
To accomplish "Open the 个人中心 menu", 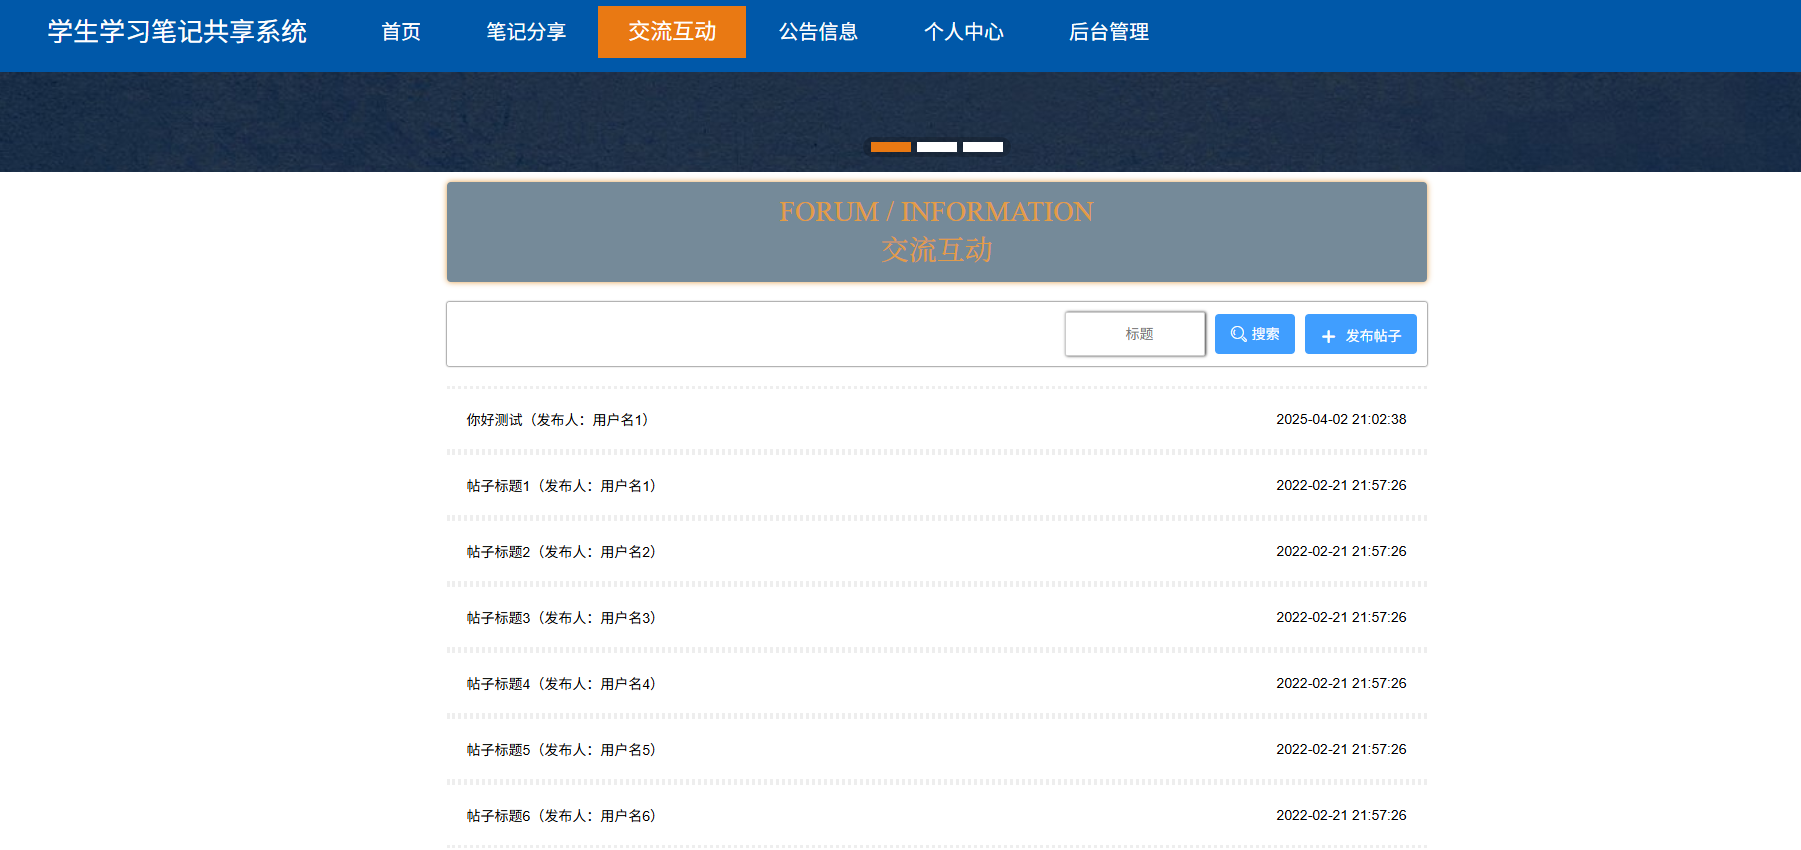I will pos(964,32).
